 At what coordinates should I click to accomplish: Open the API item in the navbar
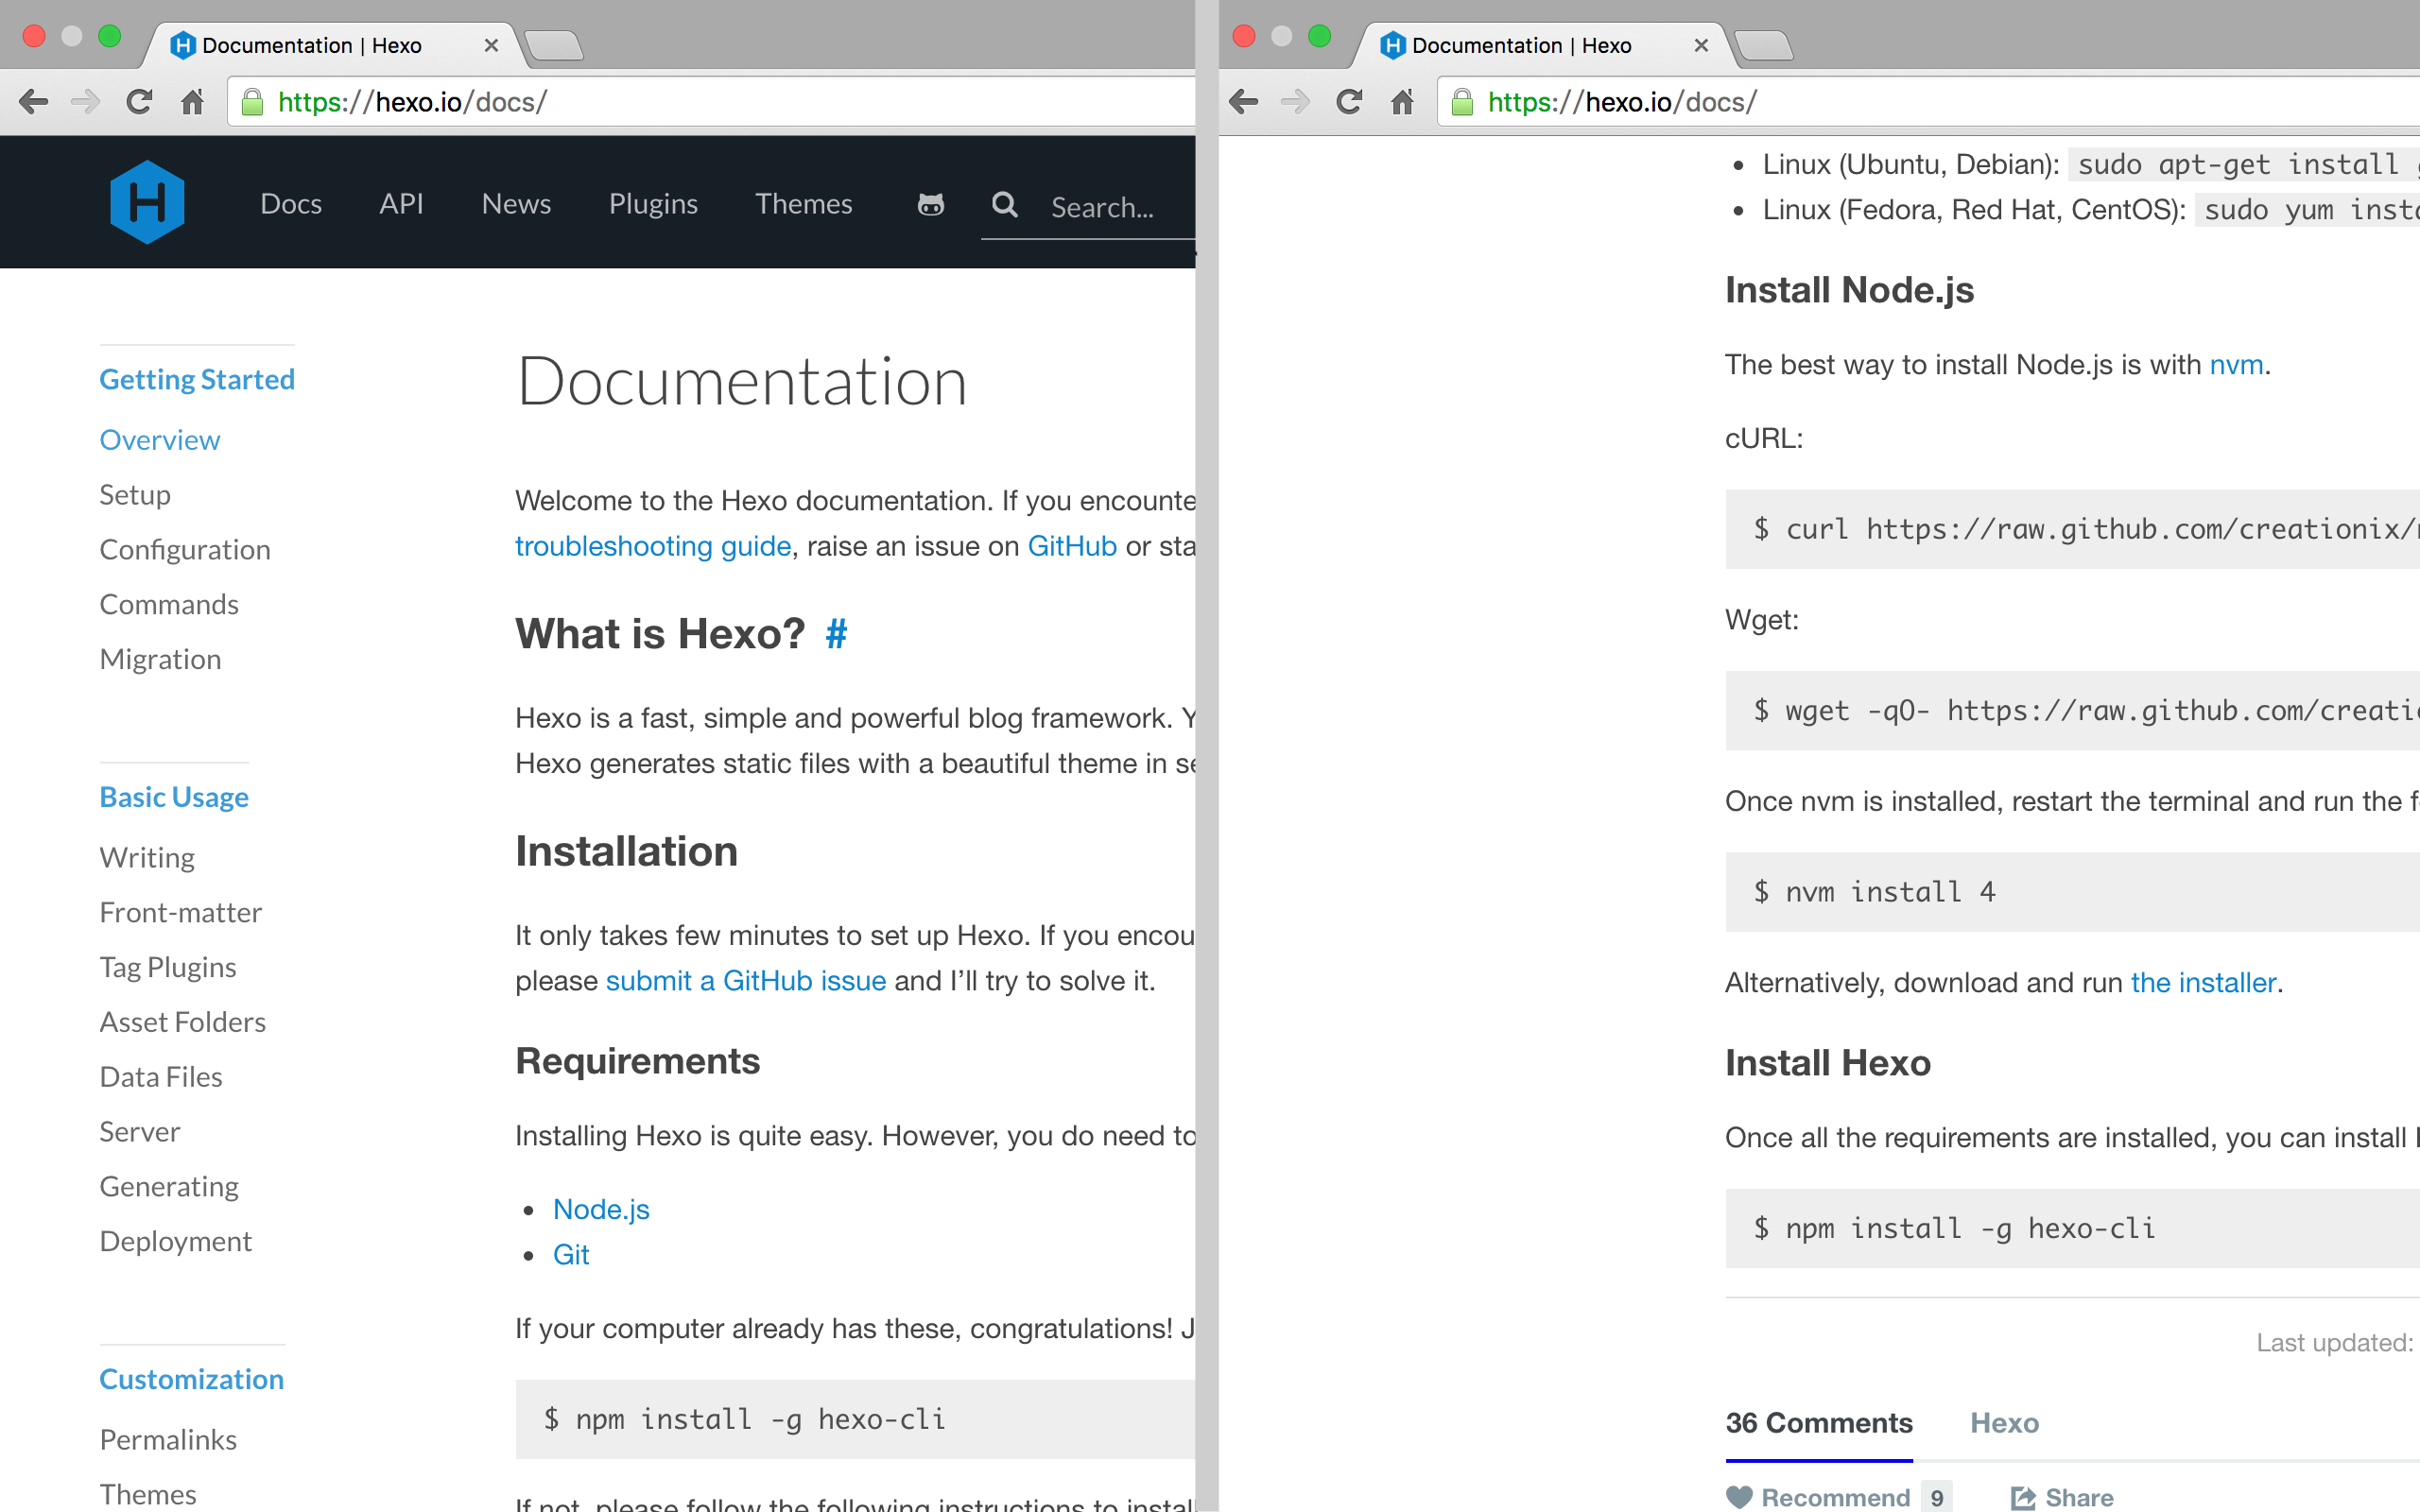401,204
